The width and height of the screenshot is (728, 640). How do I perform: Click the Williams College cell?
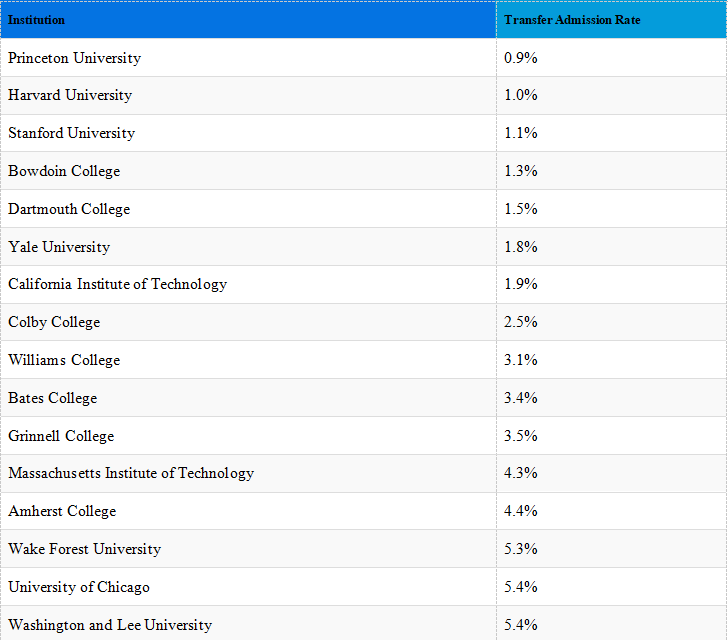[x=64, y=360]
